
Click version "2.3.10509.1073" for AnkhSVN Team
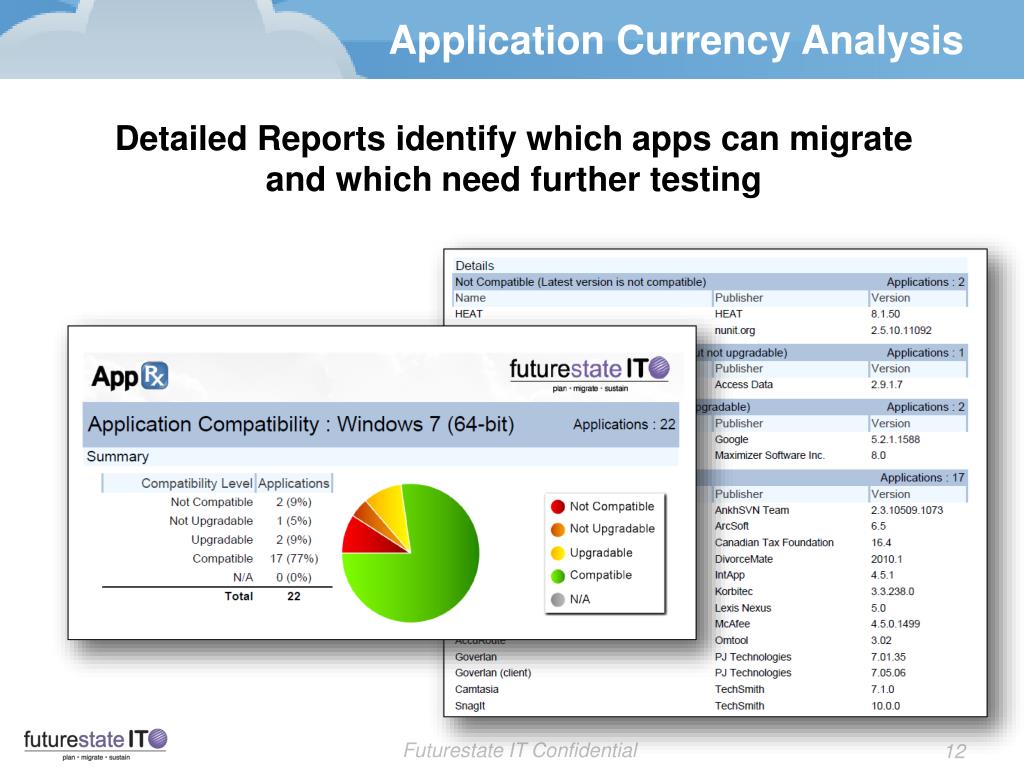click(907, 510)
